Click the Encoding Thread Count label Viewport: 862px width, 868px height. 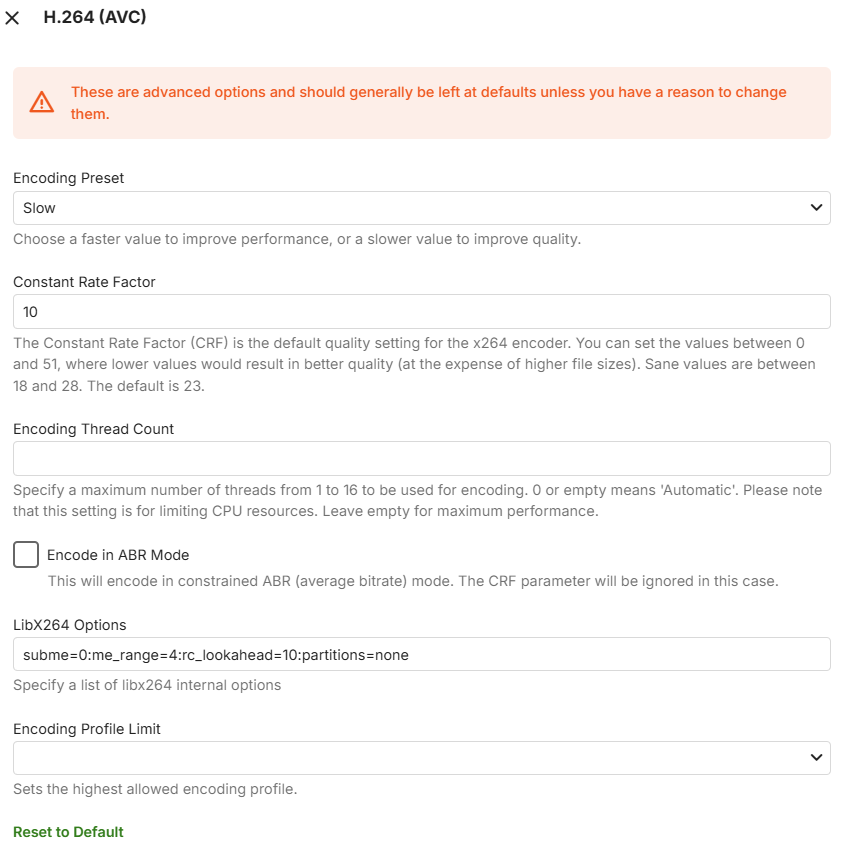tap(93, 429)
